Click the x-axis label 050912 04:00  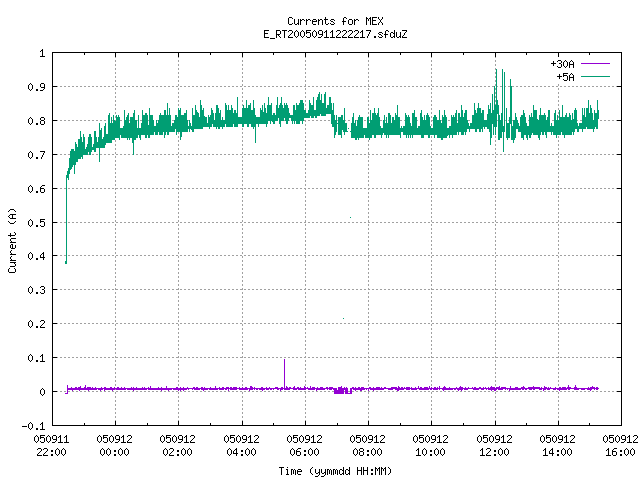(x=241, y=446)
